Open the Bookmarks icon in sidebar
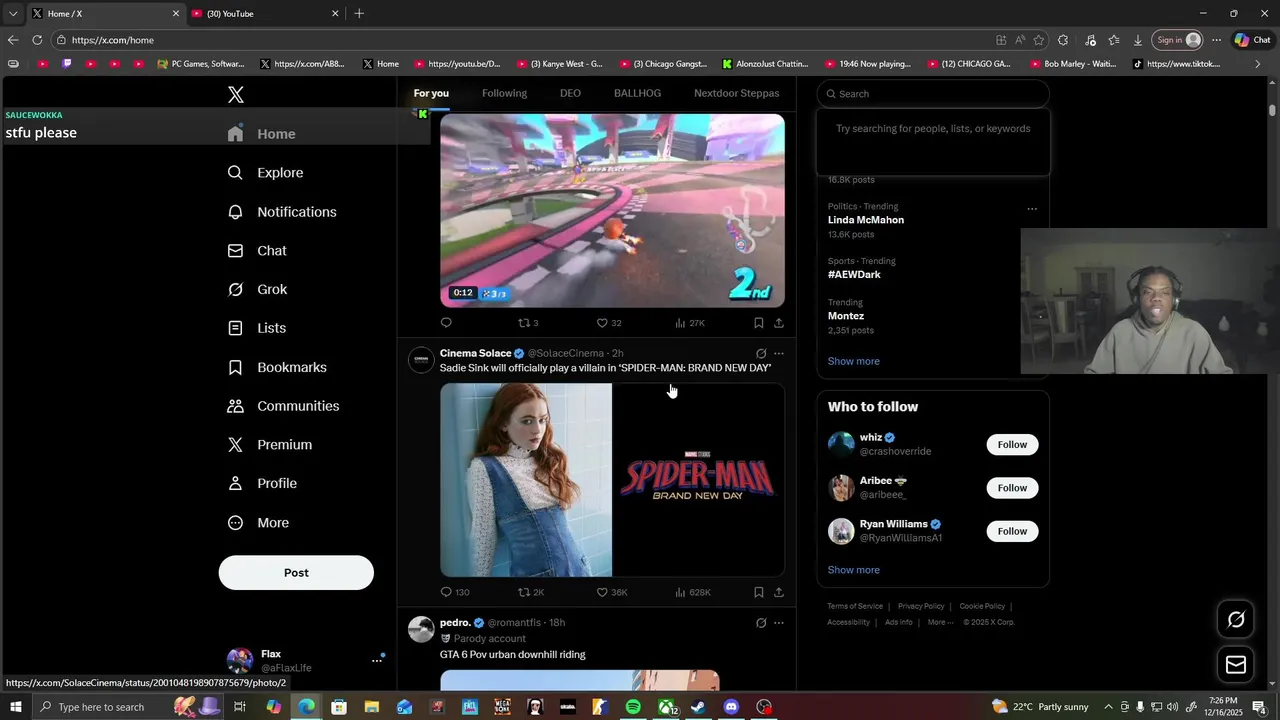The image size is (1280, 720). point(235,367)
